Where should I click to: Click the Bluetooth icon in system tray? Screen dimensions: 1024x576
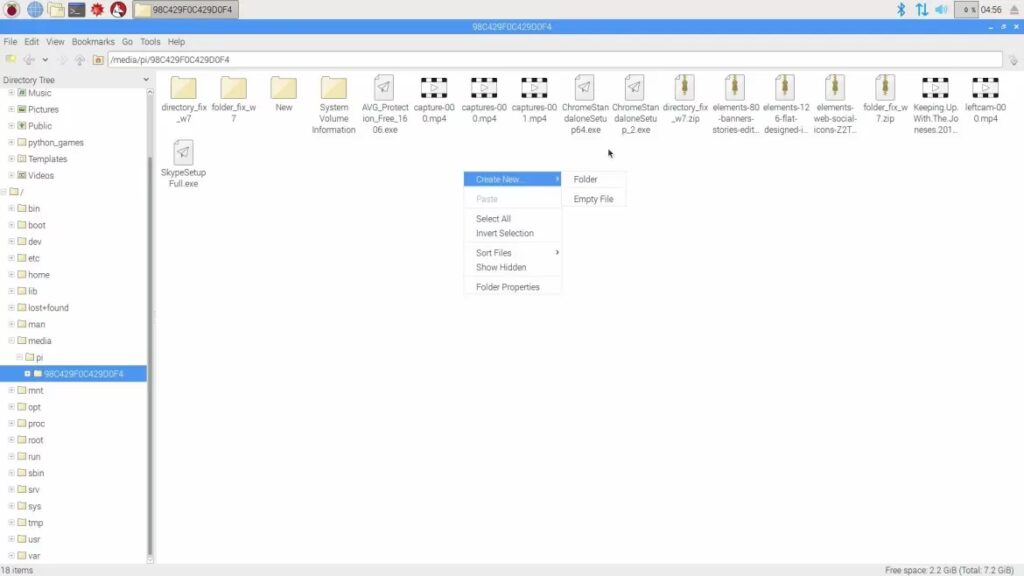tap(900, 10)
